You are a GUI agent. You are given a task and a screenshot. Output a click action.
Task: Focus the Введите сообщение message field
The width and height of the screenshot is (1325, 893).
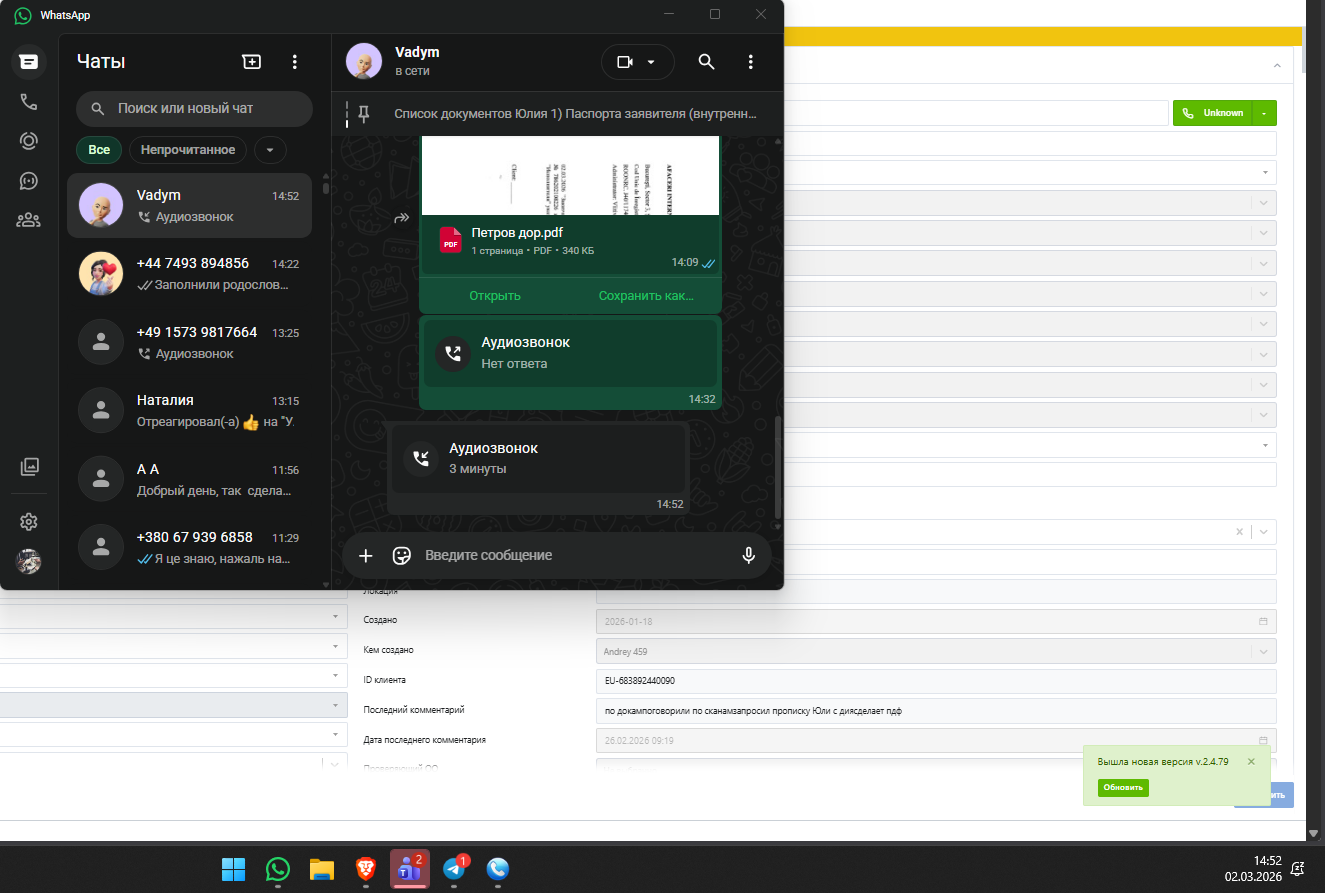coord(575,556)
